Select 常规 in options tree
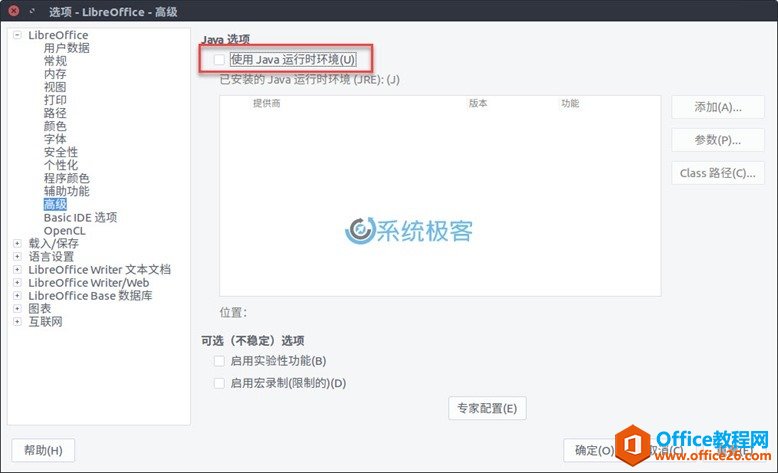Screen dimensions: 778x473 [55, 61]
